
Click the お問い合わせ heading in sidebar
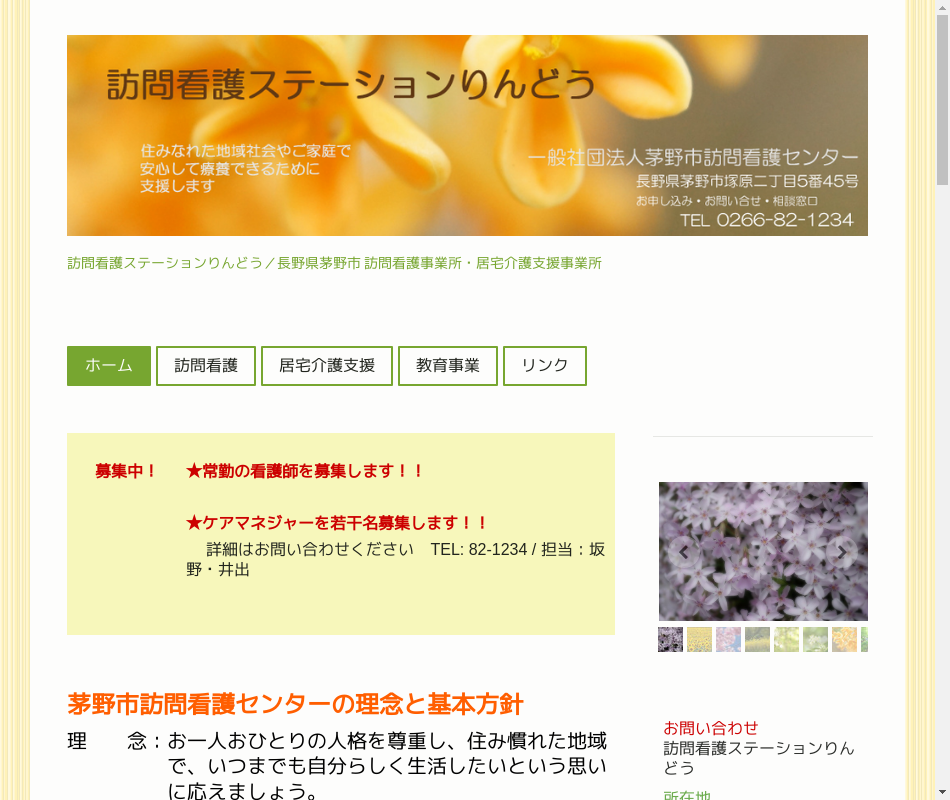711,728
